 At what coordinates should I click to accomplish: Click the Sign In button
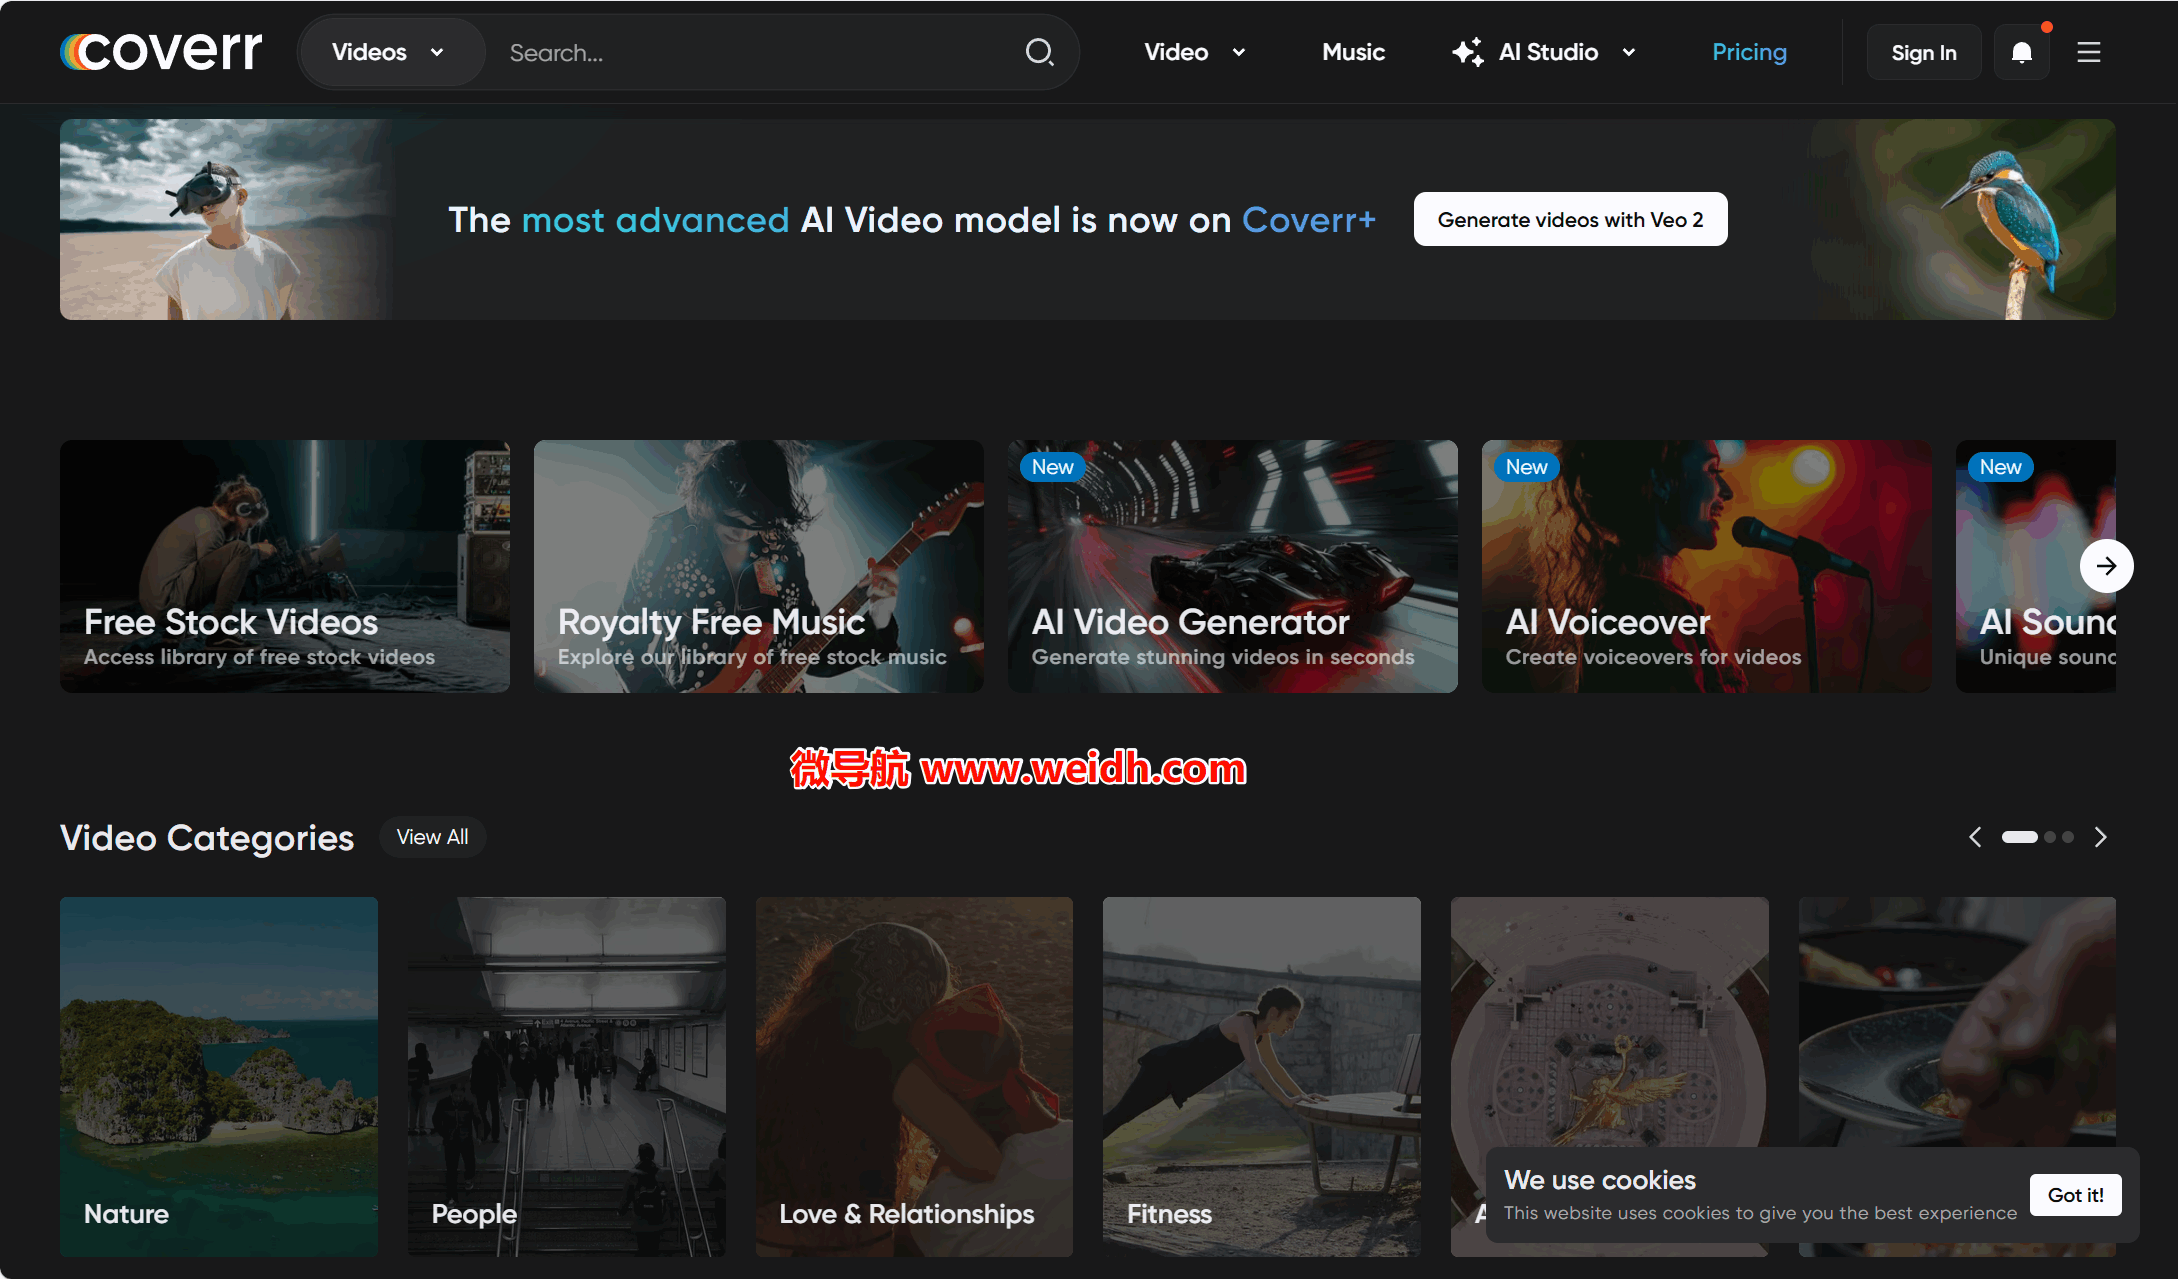(x=1923, y=52)
